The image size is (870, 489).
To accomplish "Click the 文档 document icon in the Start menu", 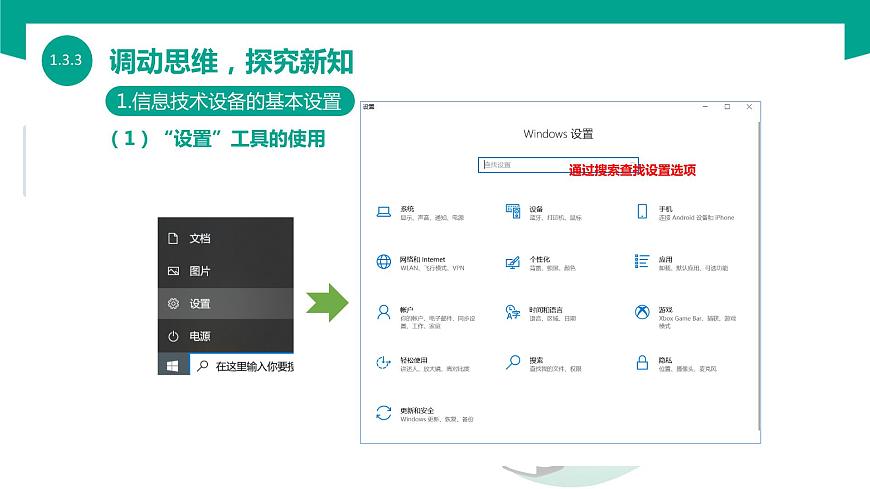I will pyautogui.click(x=173, y=238).
